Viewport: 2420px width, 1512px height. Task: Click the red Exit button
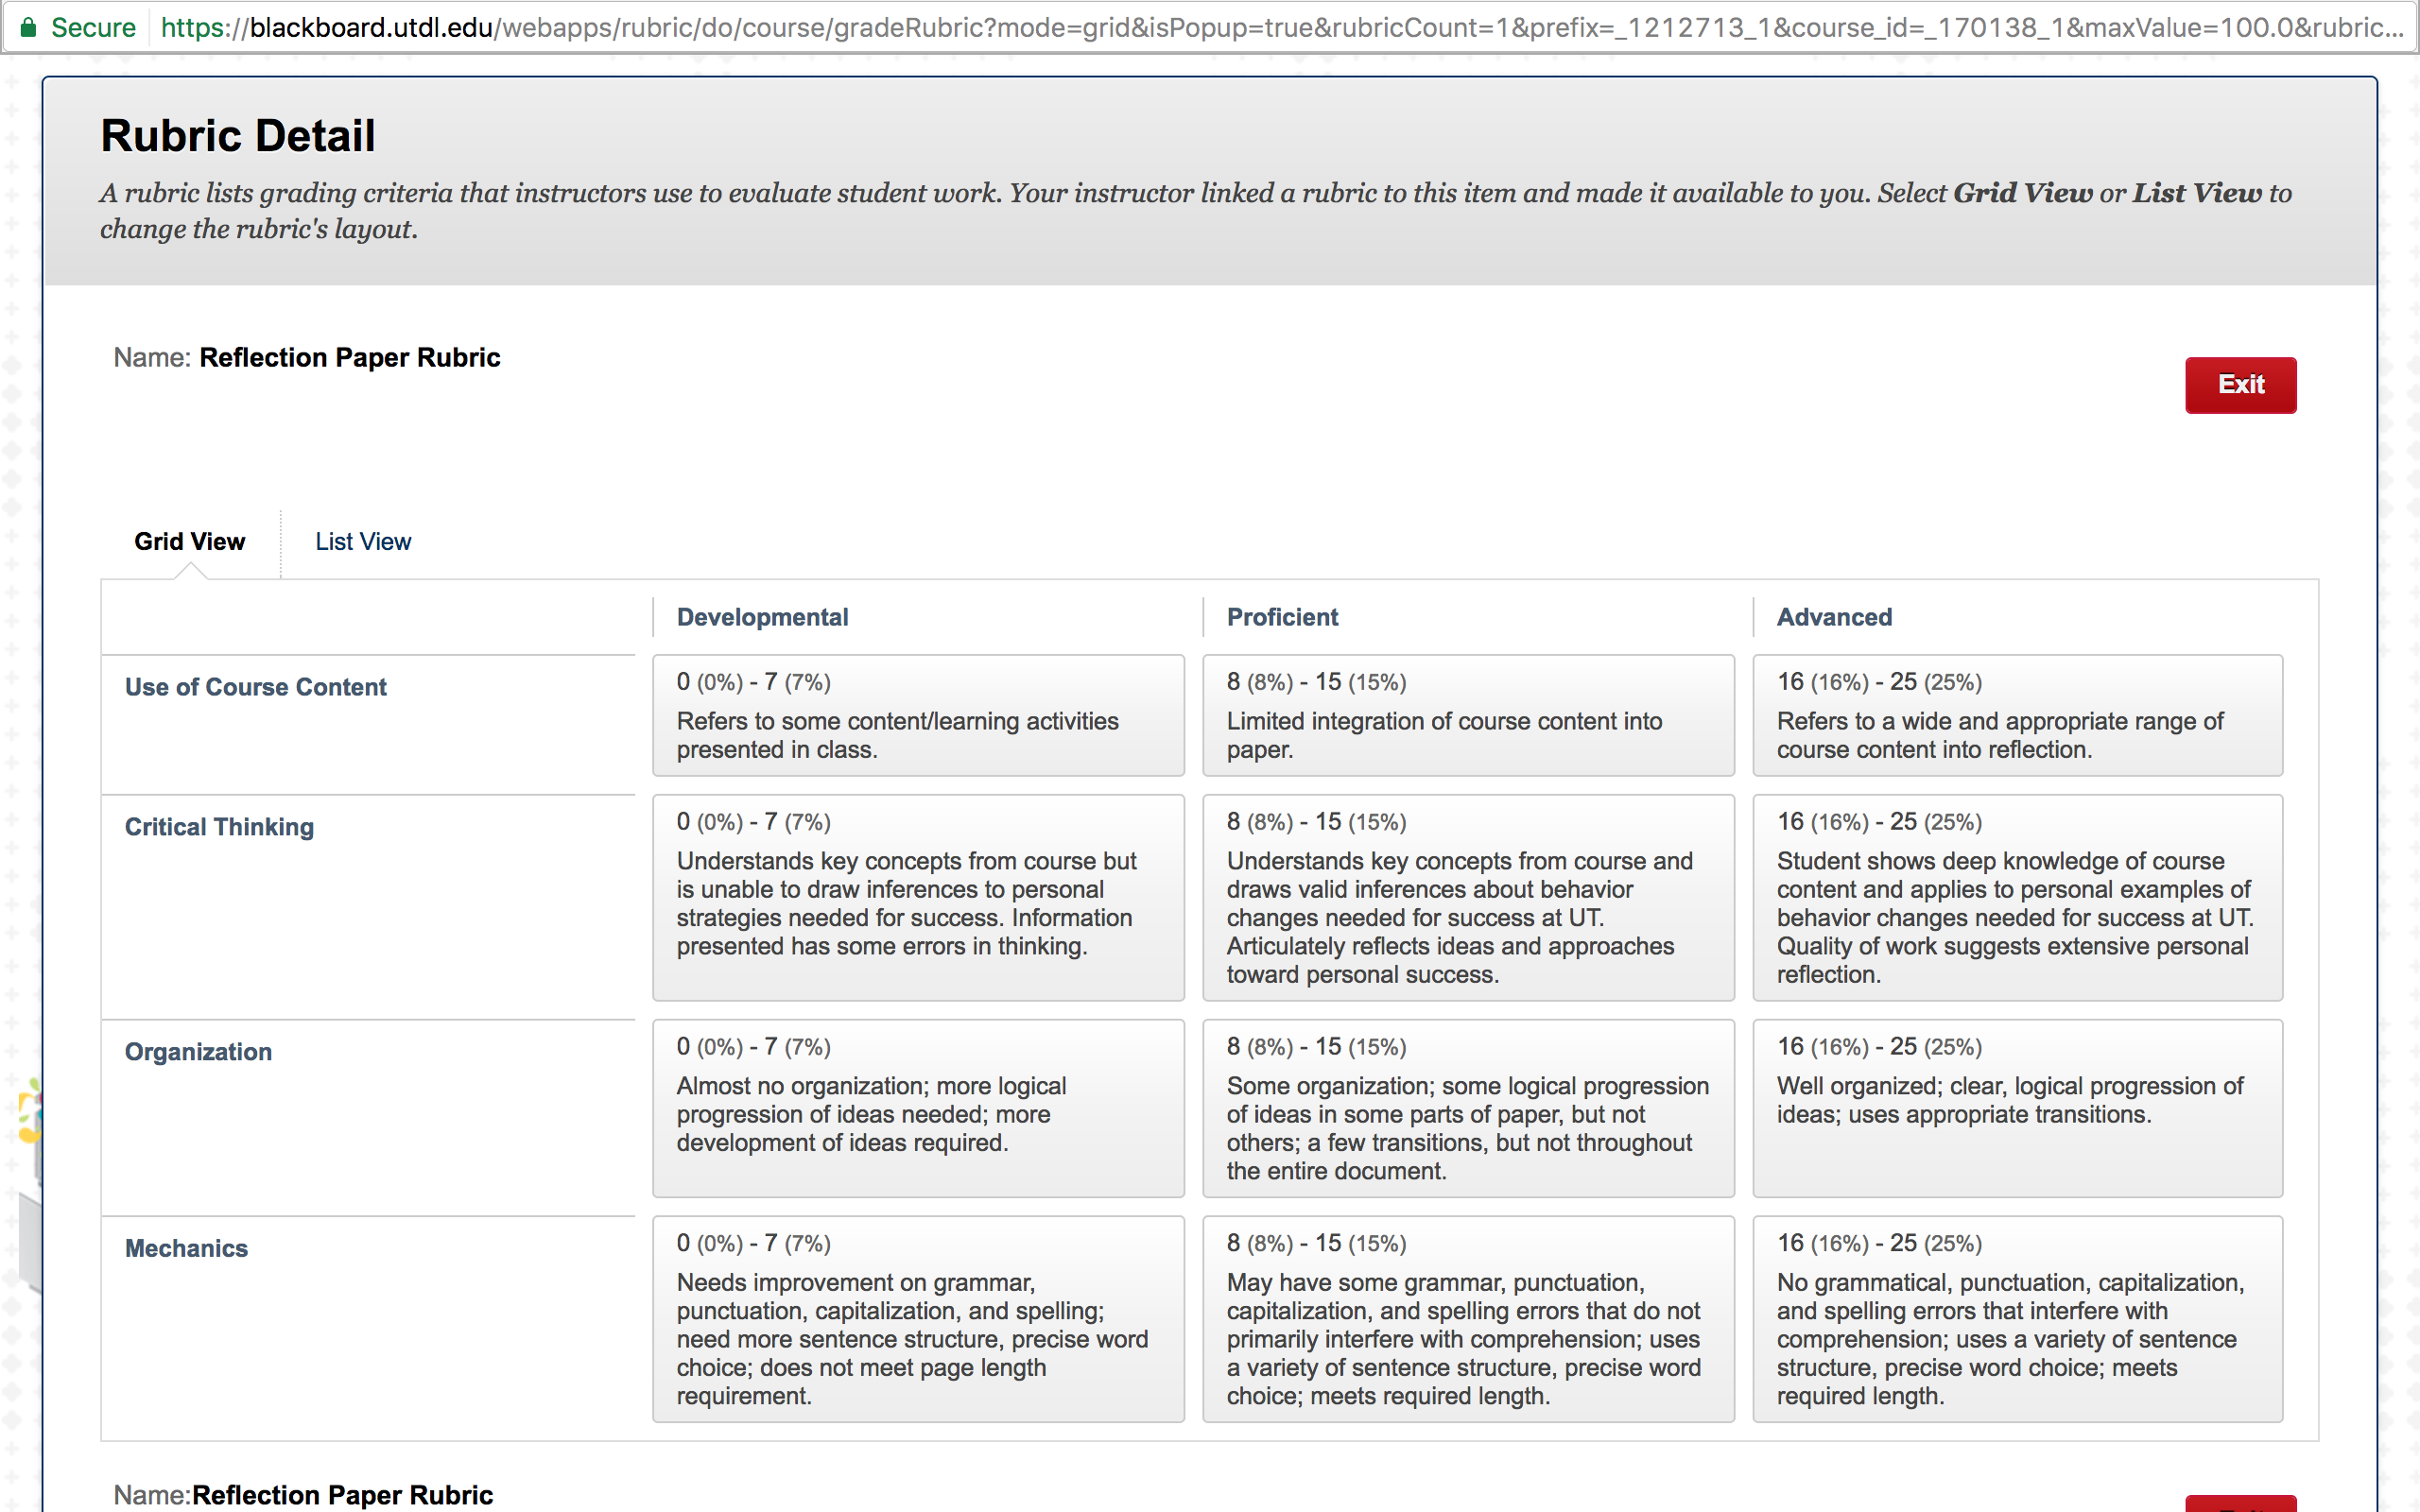(2240, 385)
